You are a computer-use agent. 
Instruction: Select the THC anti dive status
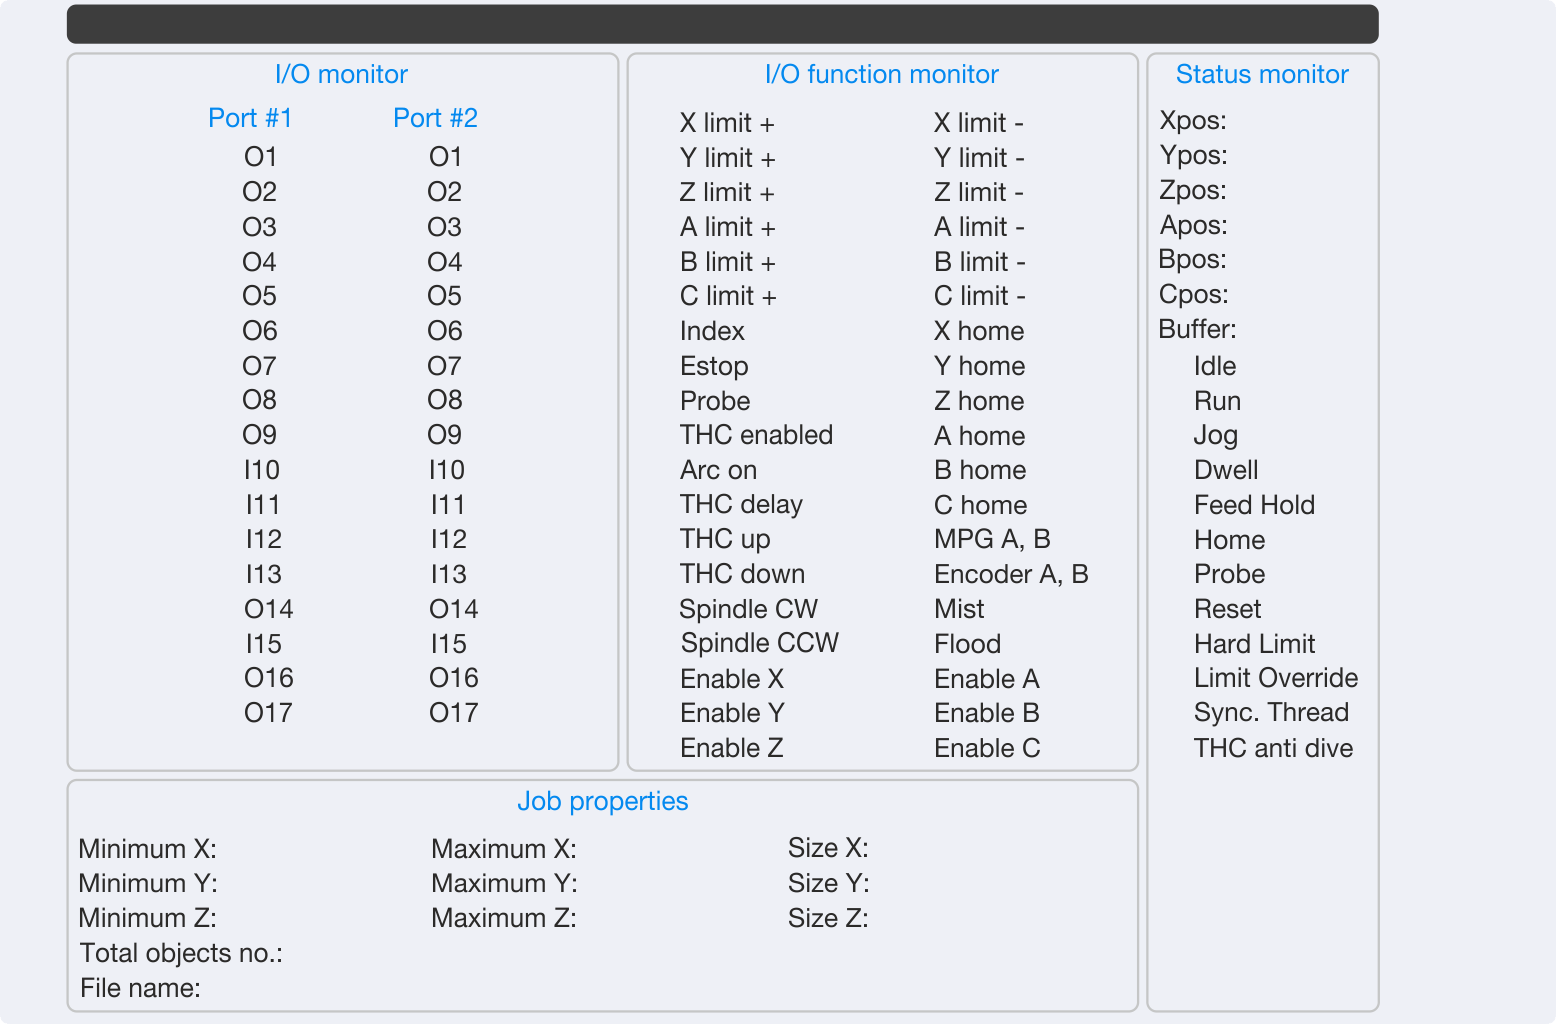(1273, 748)
